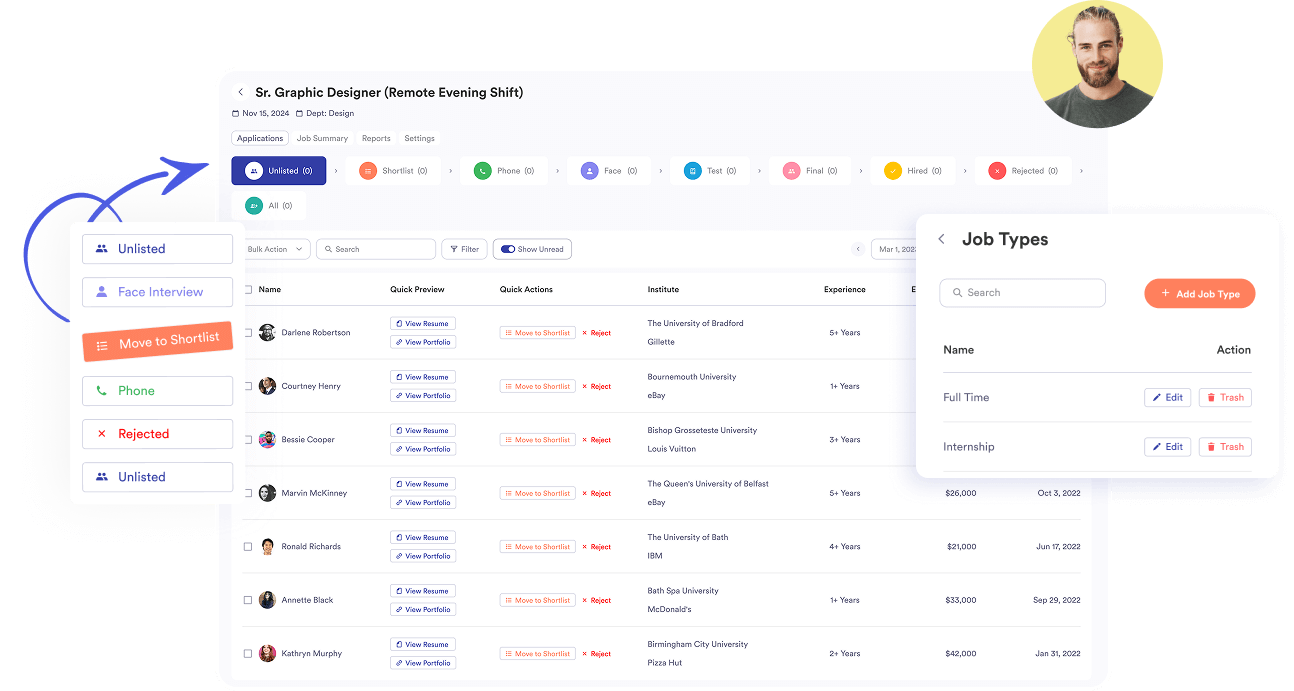Toggle the Show Unread switch
1294x691 pixels.
pyautogui.click(x=508, y=249)
